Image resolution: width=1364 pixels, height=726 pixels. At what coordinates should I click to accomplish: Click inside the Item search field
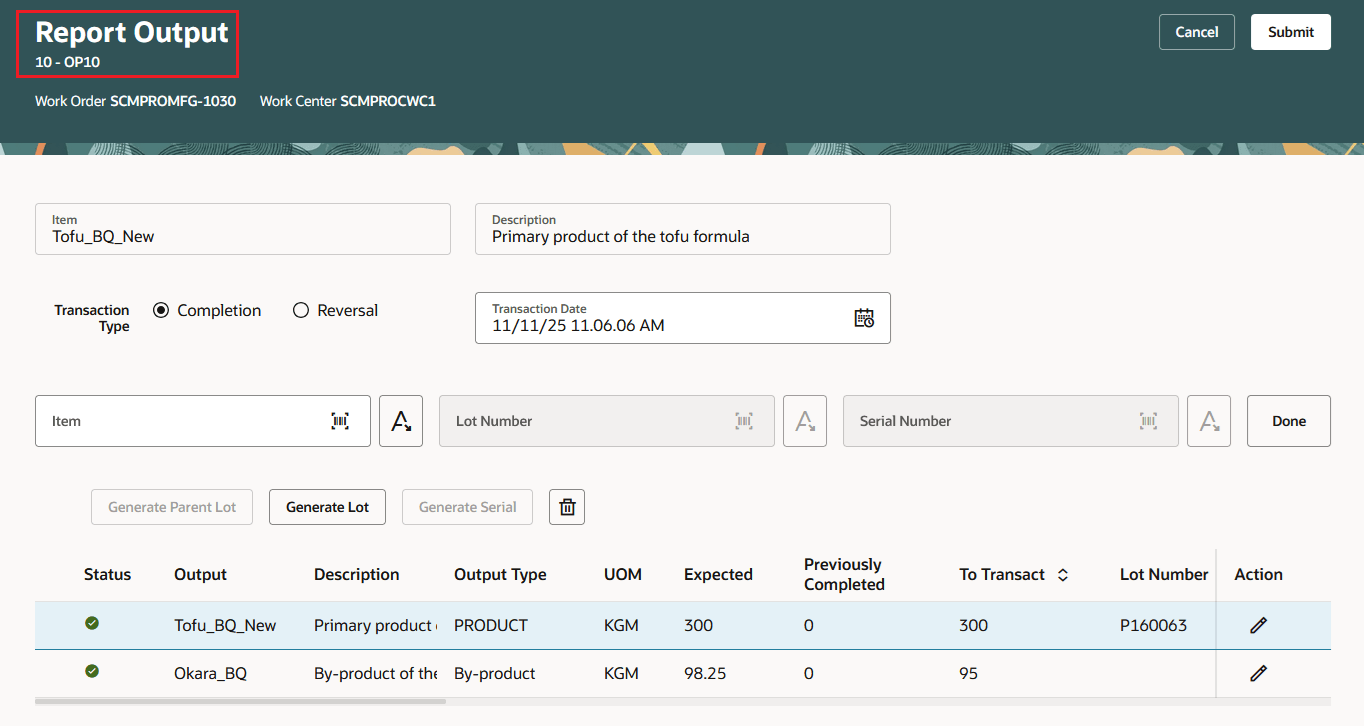pos(180,421)
